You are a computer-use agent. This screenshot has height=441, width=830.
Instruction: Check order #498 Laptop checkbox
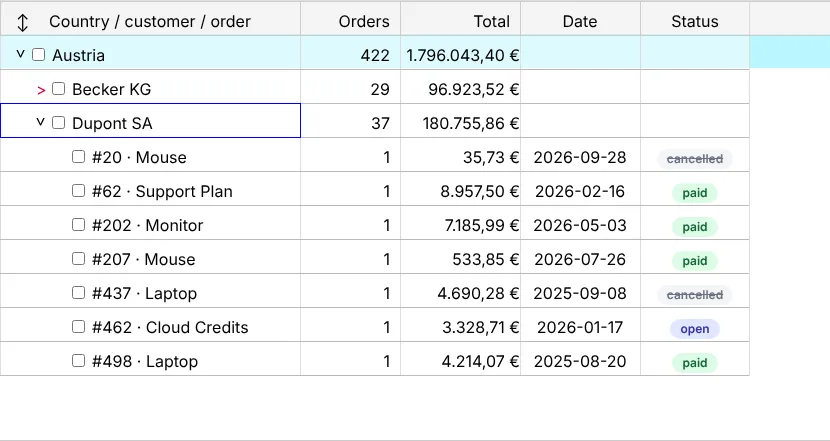tap(78, 361)
